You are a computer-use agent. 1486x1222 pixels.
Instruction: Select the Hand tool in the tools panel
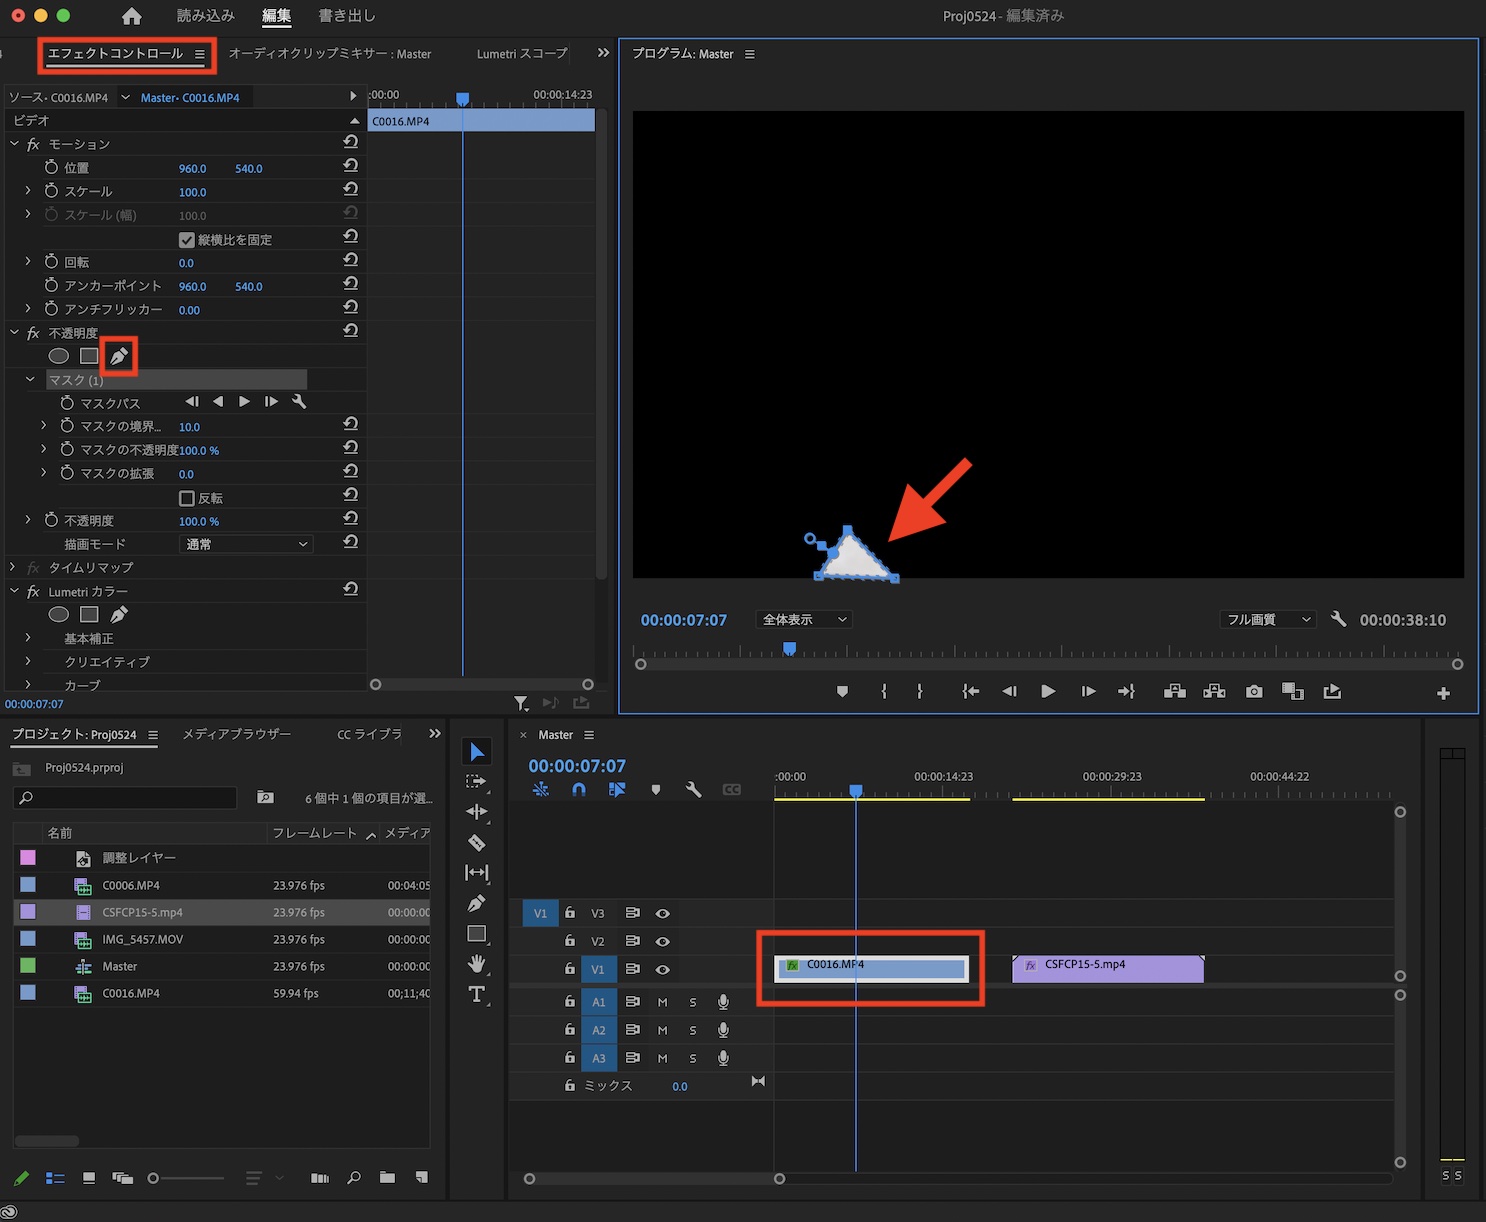[x=477, y=964]
